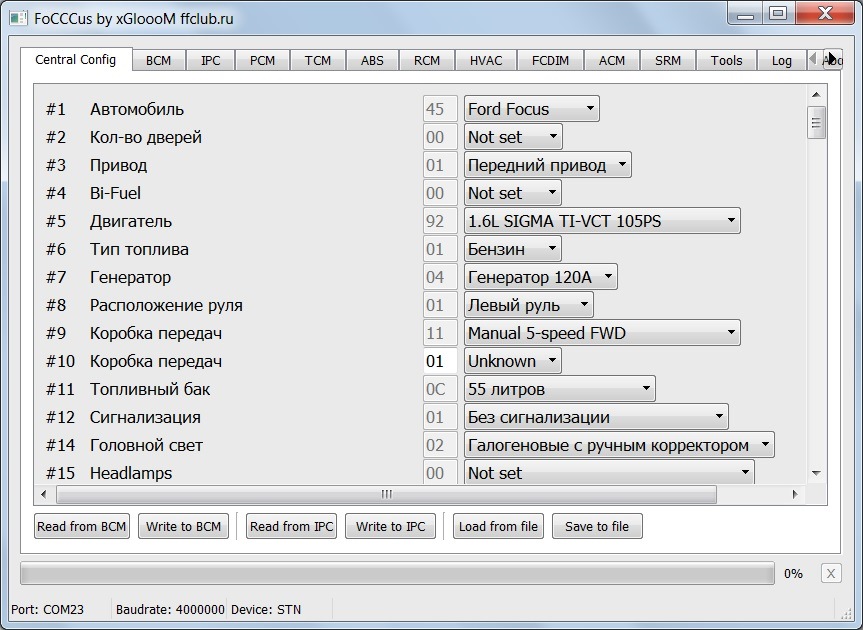Open the Ford Focus vehicle dropdown

click(x=532, y=109)
